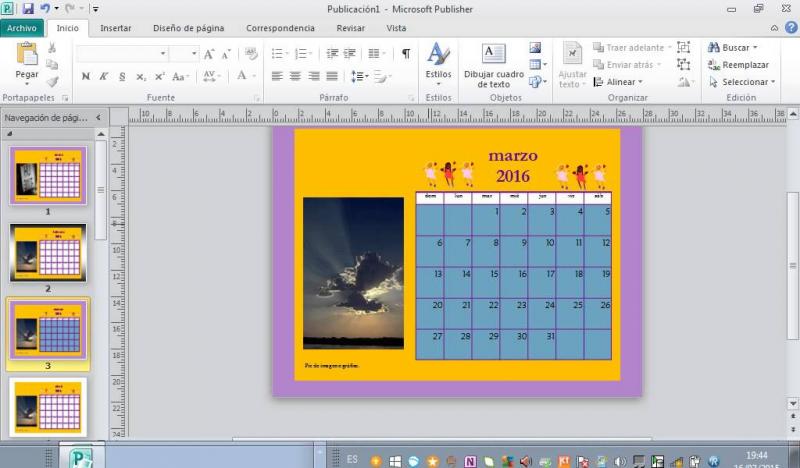The image size is (800, 468).
Task: Toggle underline with the S button
Action: [122, 77]
